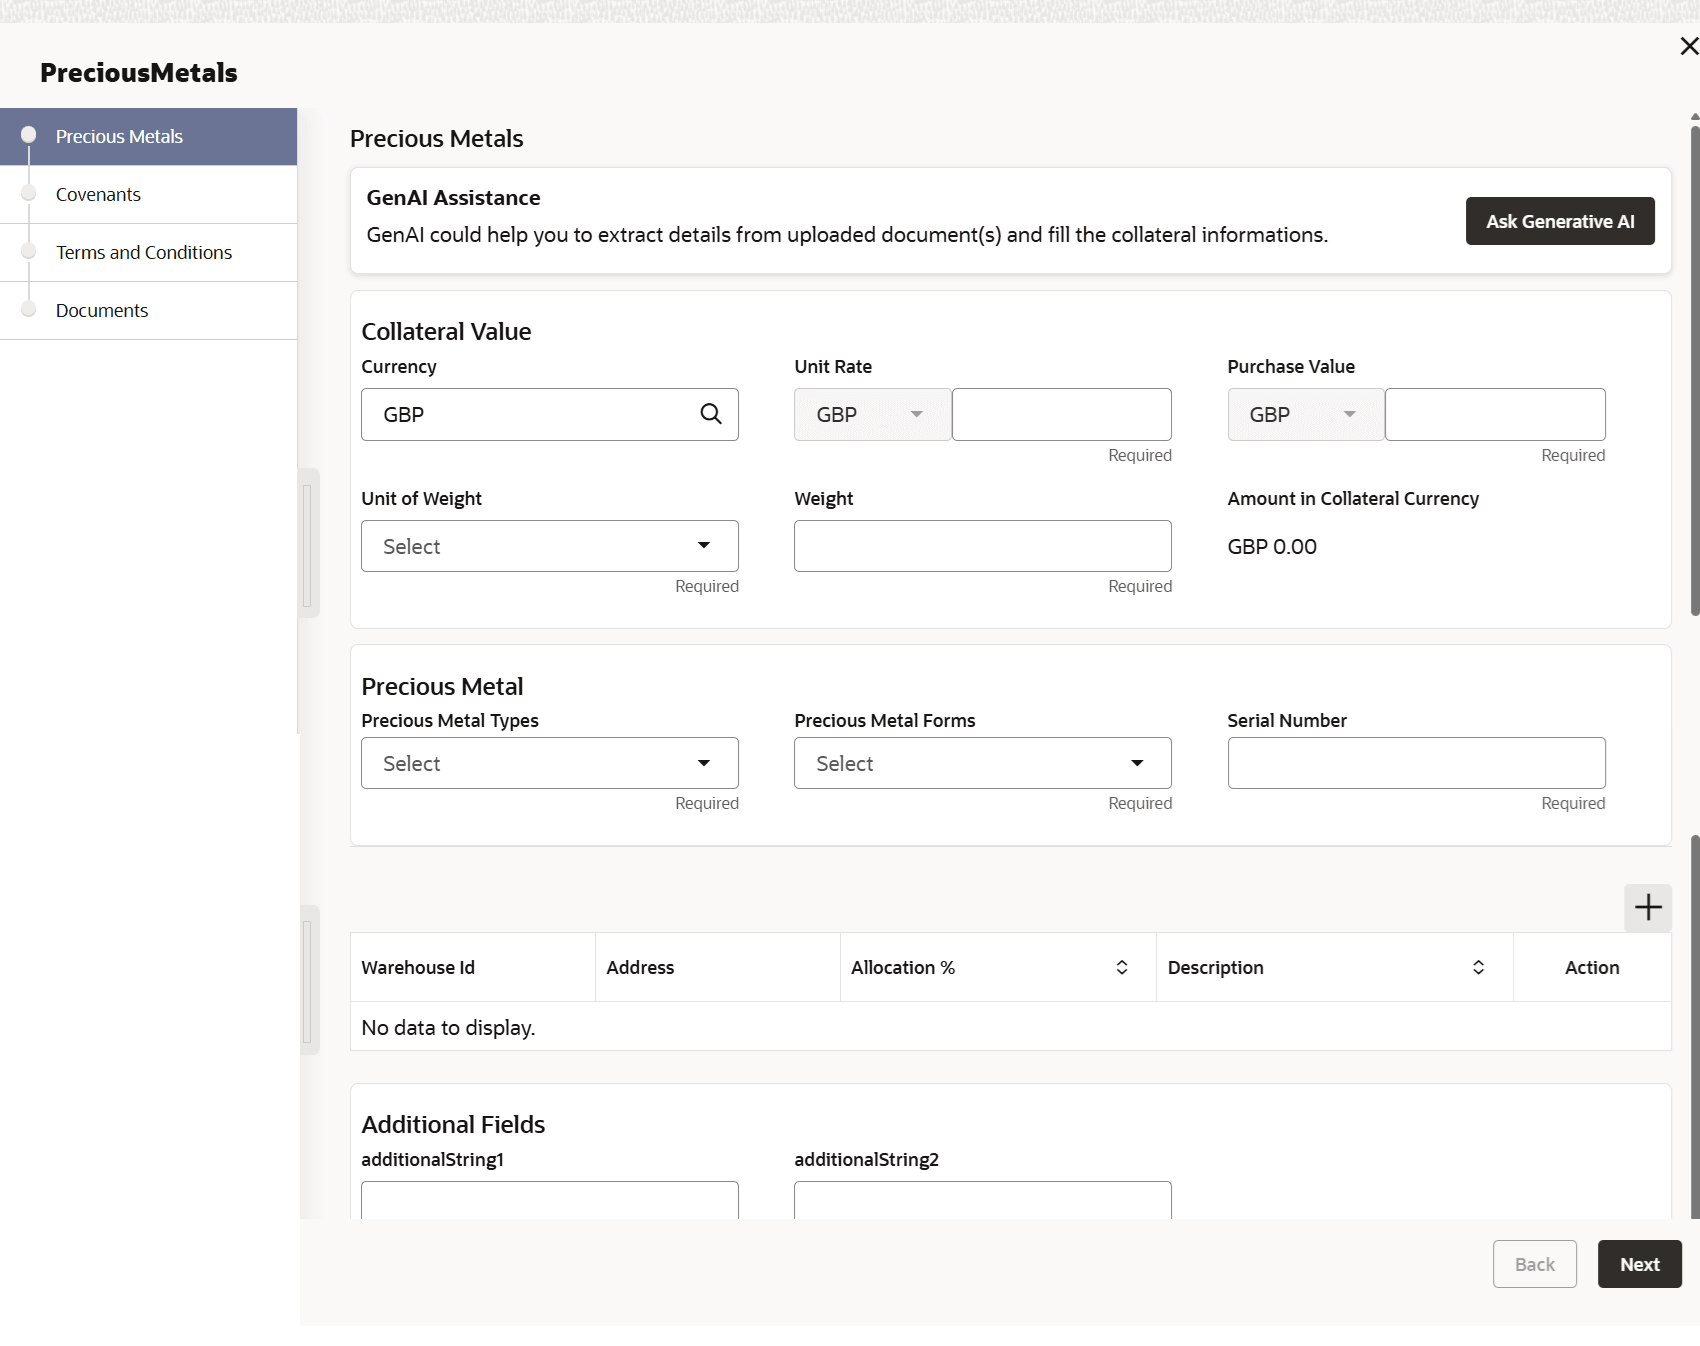Open the Precious Metal Forms dropdown
This screenshot has width=1700, height=1346.
point(982,763)
